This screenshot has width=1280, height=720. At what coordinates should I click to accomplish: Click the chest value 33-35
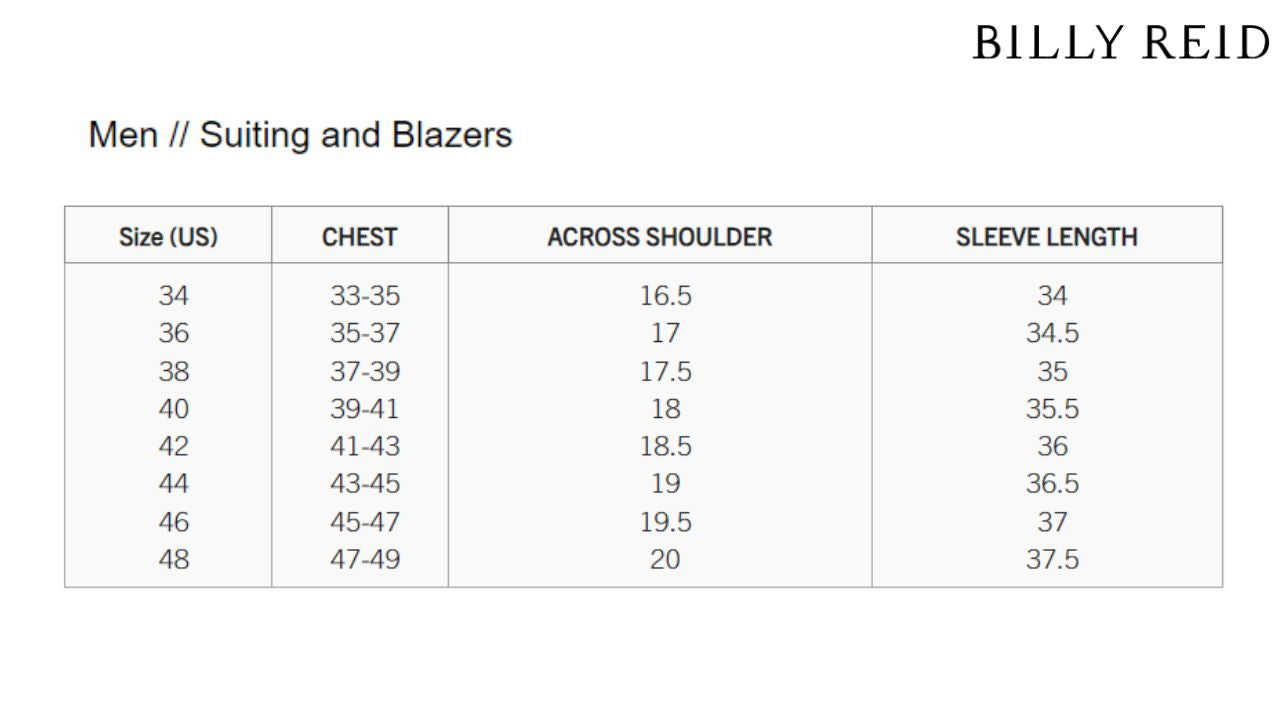(365, 296)
